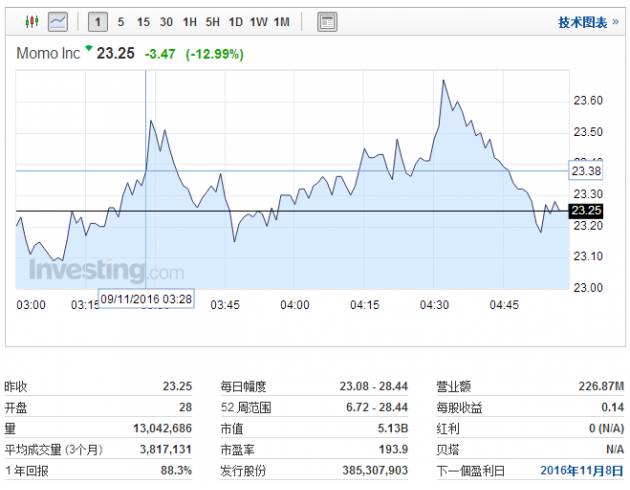Select the 1D interval
This screenshot has width=630, height=490.
(235, 22)
